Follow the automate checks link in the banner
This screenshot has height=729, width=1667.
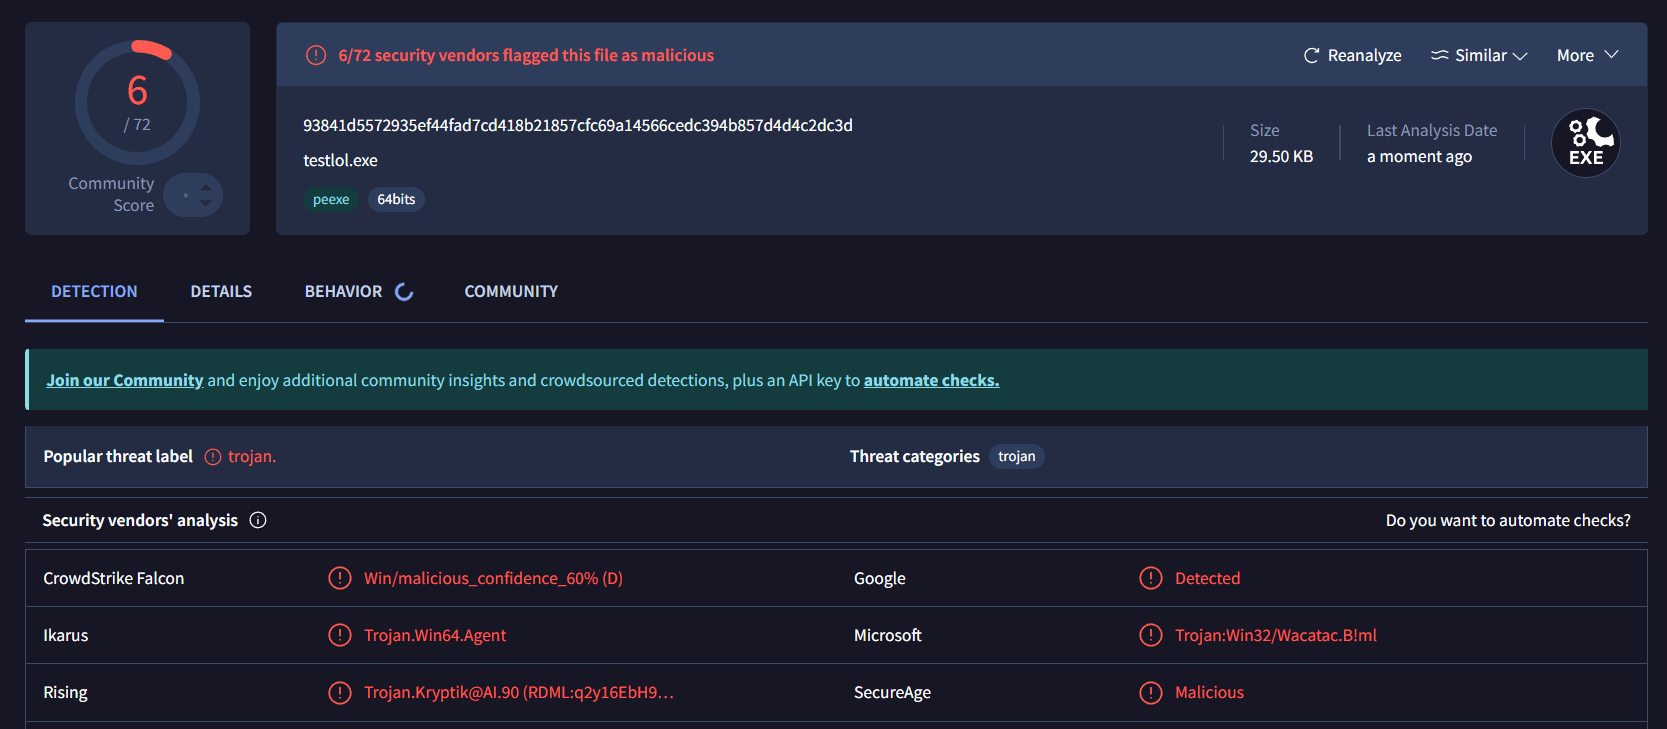pyautogui.click(x=931, y=381)
